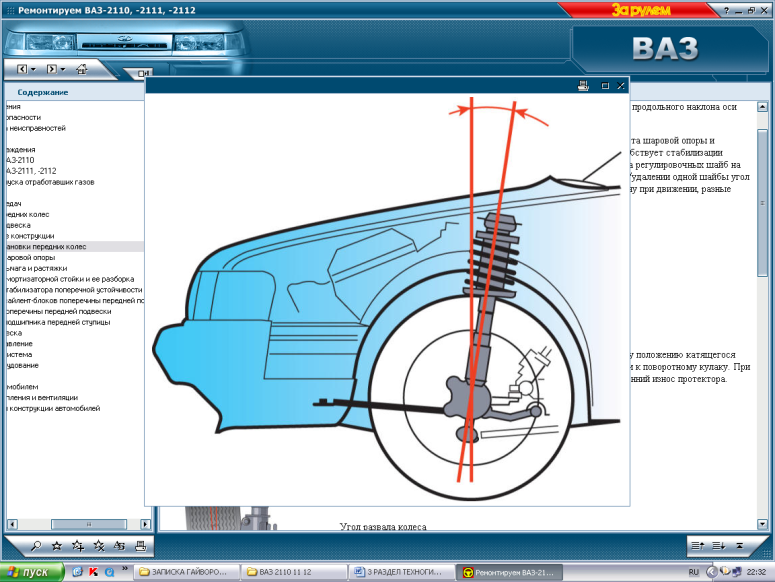Open 'одшипника передней ступицы' entry
The image size is (775, 582).
[58, 322]
